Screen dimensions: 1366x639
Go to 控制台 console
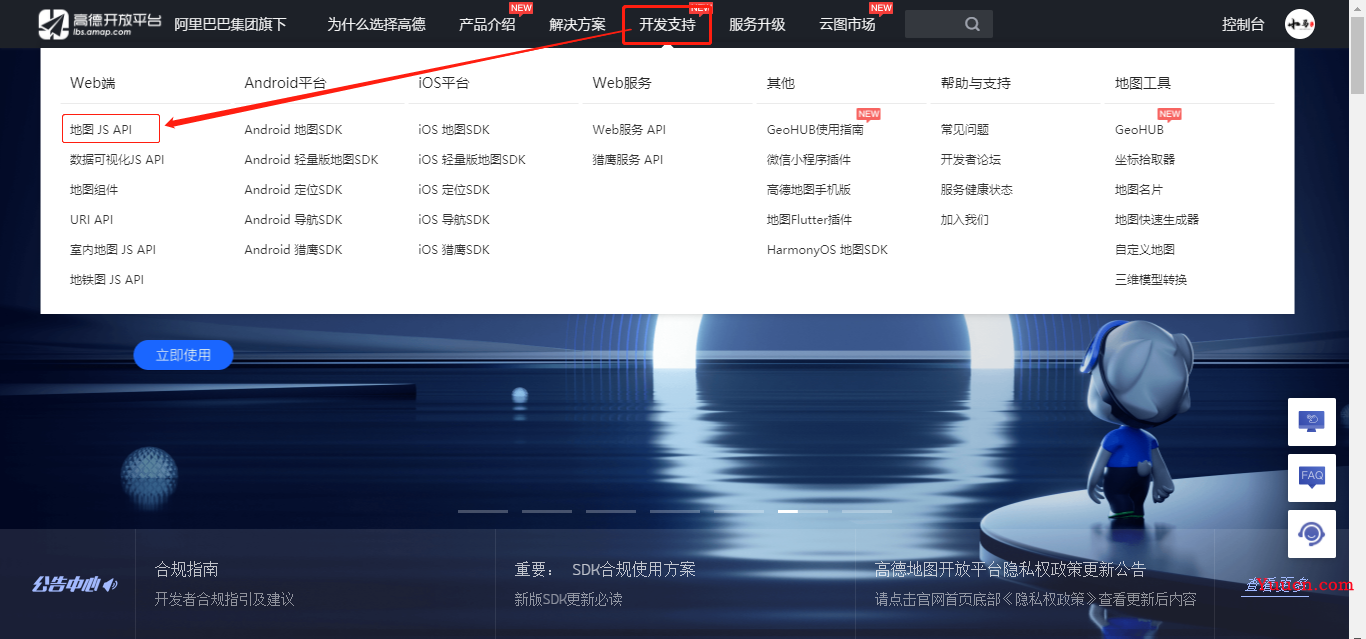click(1243, 25)
